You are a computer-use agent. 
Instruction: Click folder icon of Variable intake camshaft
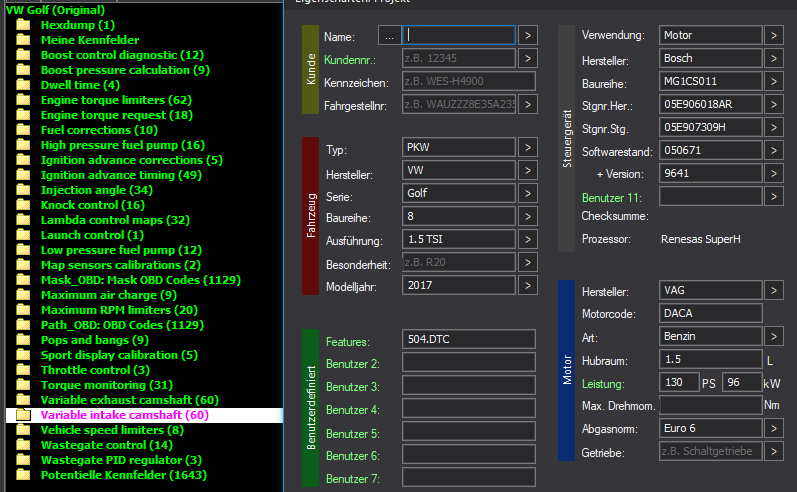(23, 415)
